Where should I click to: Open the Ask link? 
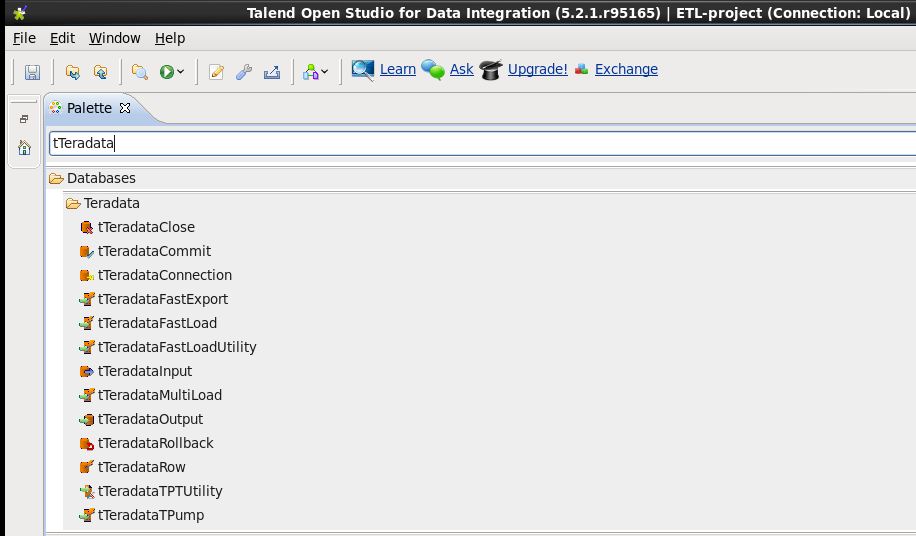pos(462,69)
